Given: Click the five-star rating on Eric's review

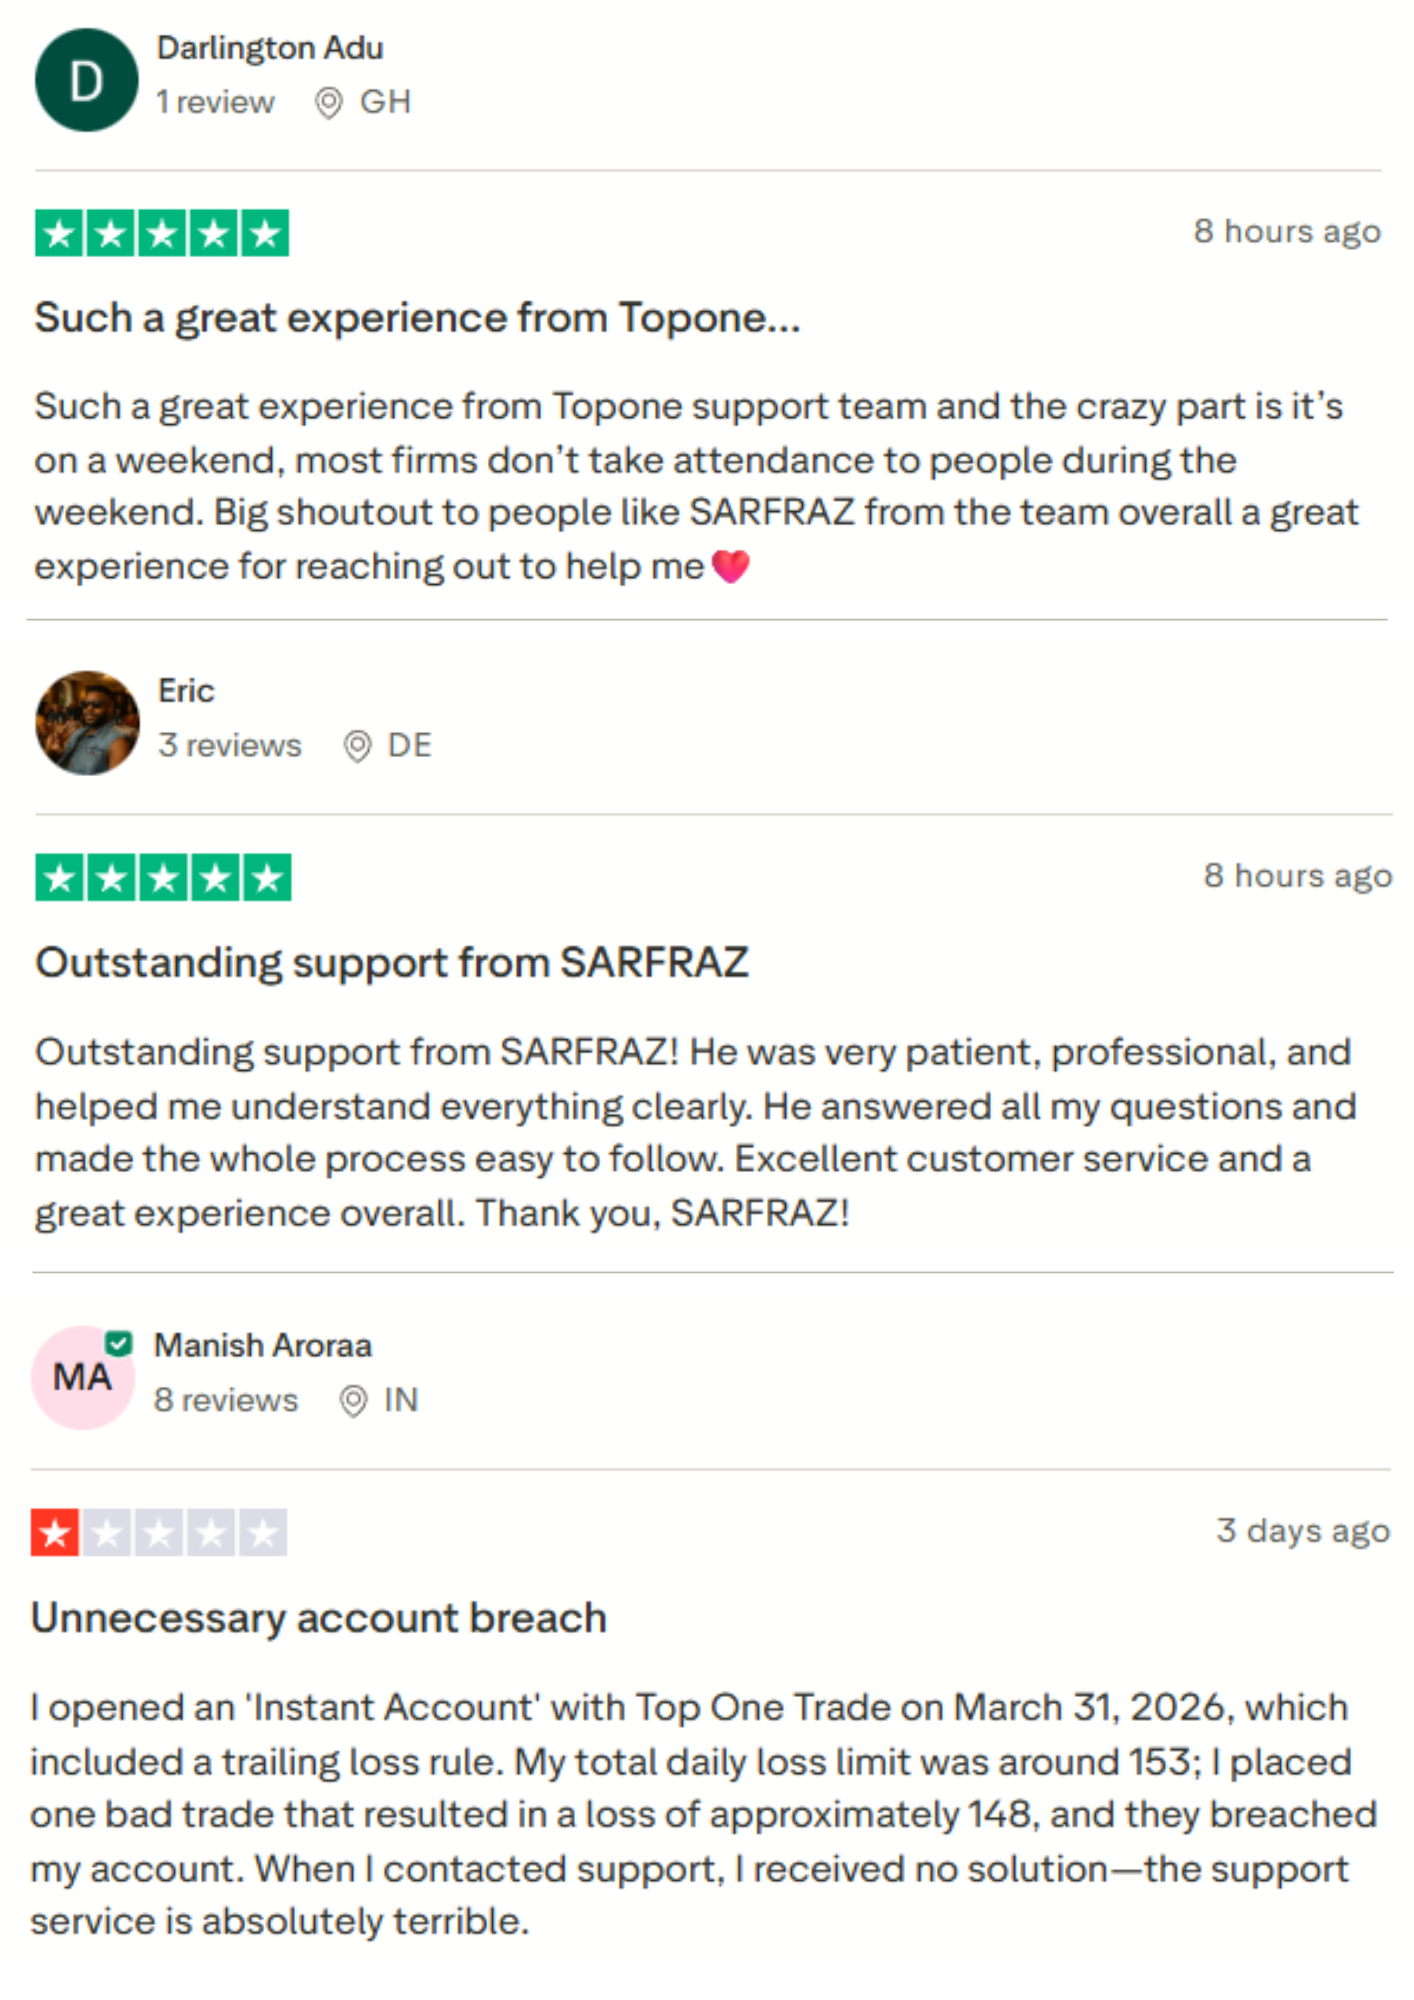Looking at the screenshot, I should 163,877.
